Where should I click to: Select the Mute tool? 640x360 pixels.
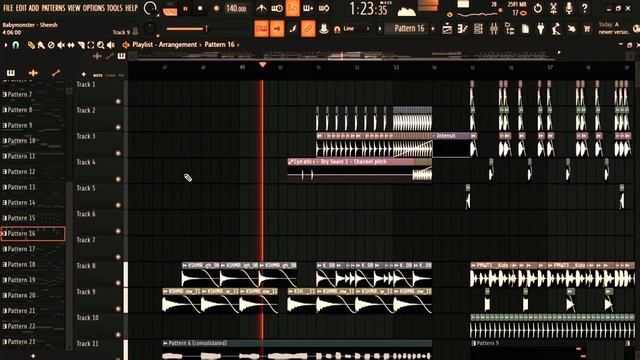click(61, 45)
